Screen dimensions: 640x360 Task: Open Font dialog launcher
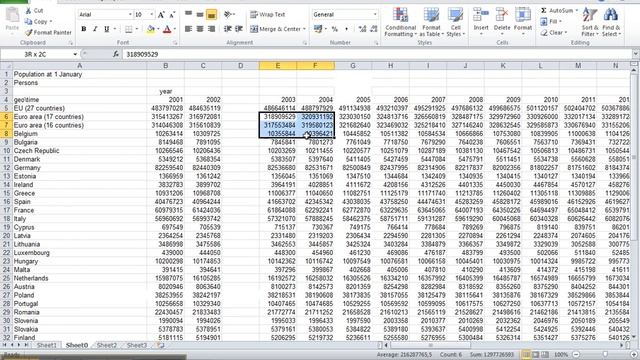pos(175,42)
